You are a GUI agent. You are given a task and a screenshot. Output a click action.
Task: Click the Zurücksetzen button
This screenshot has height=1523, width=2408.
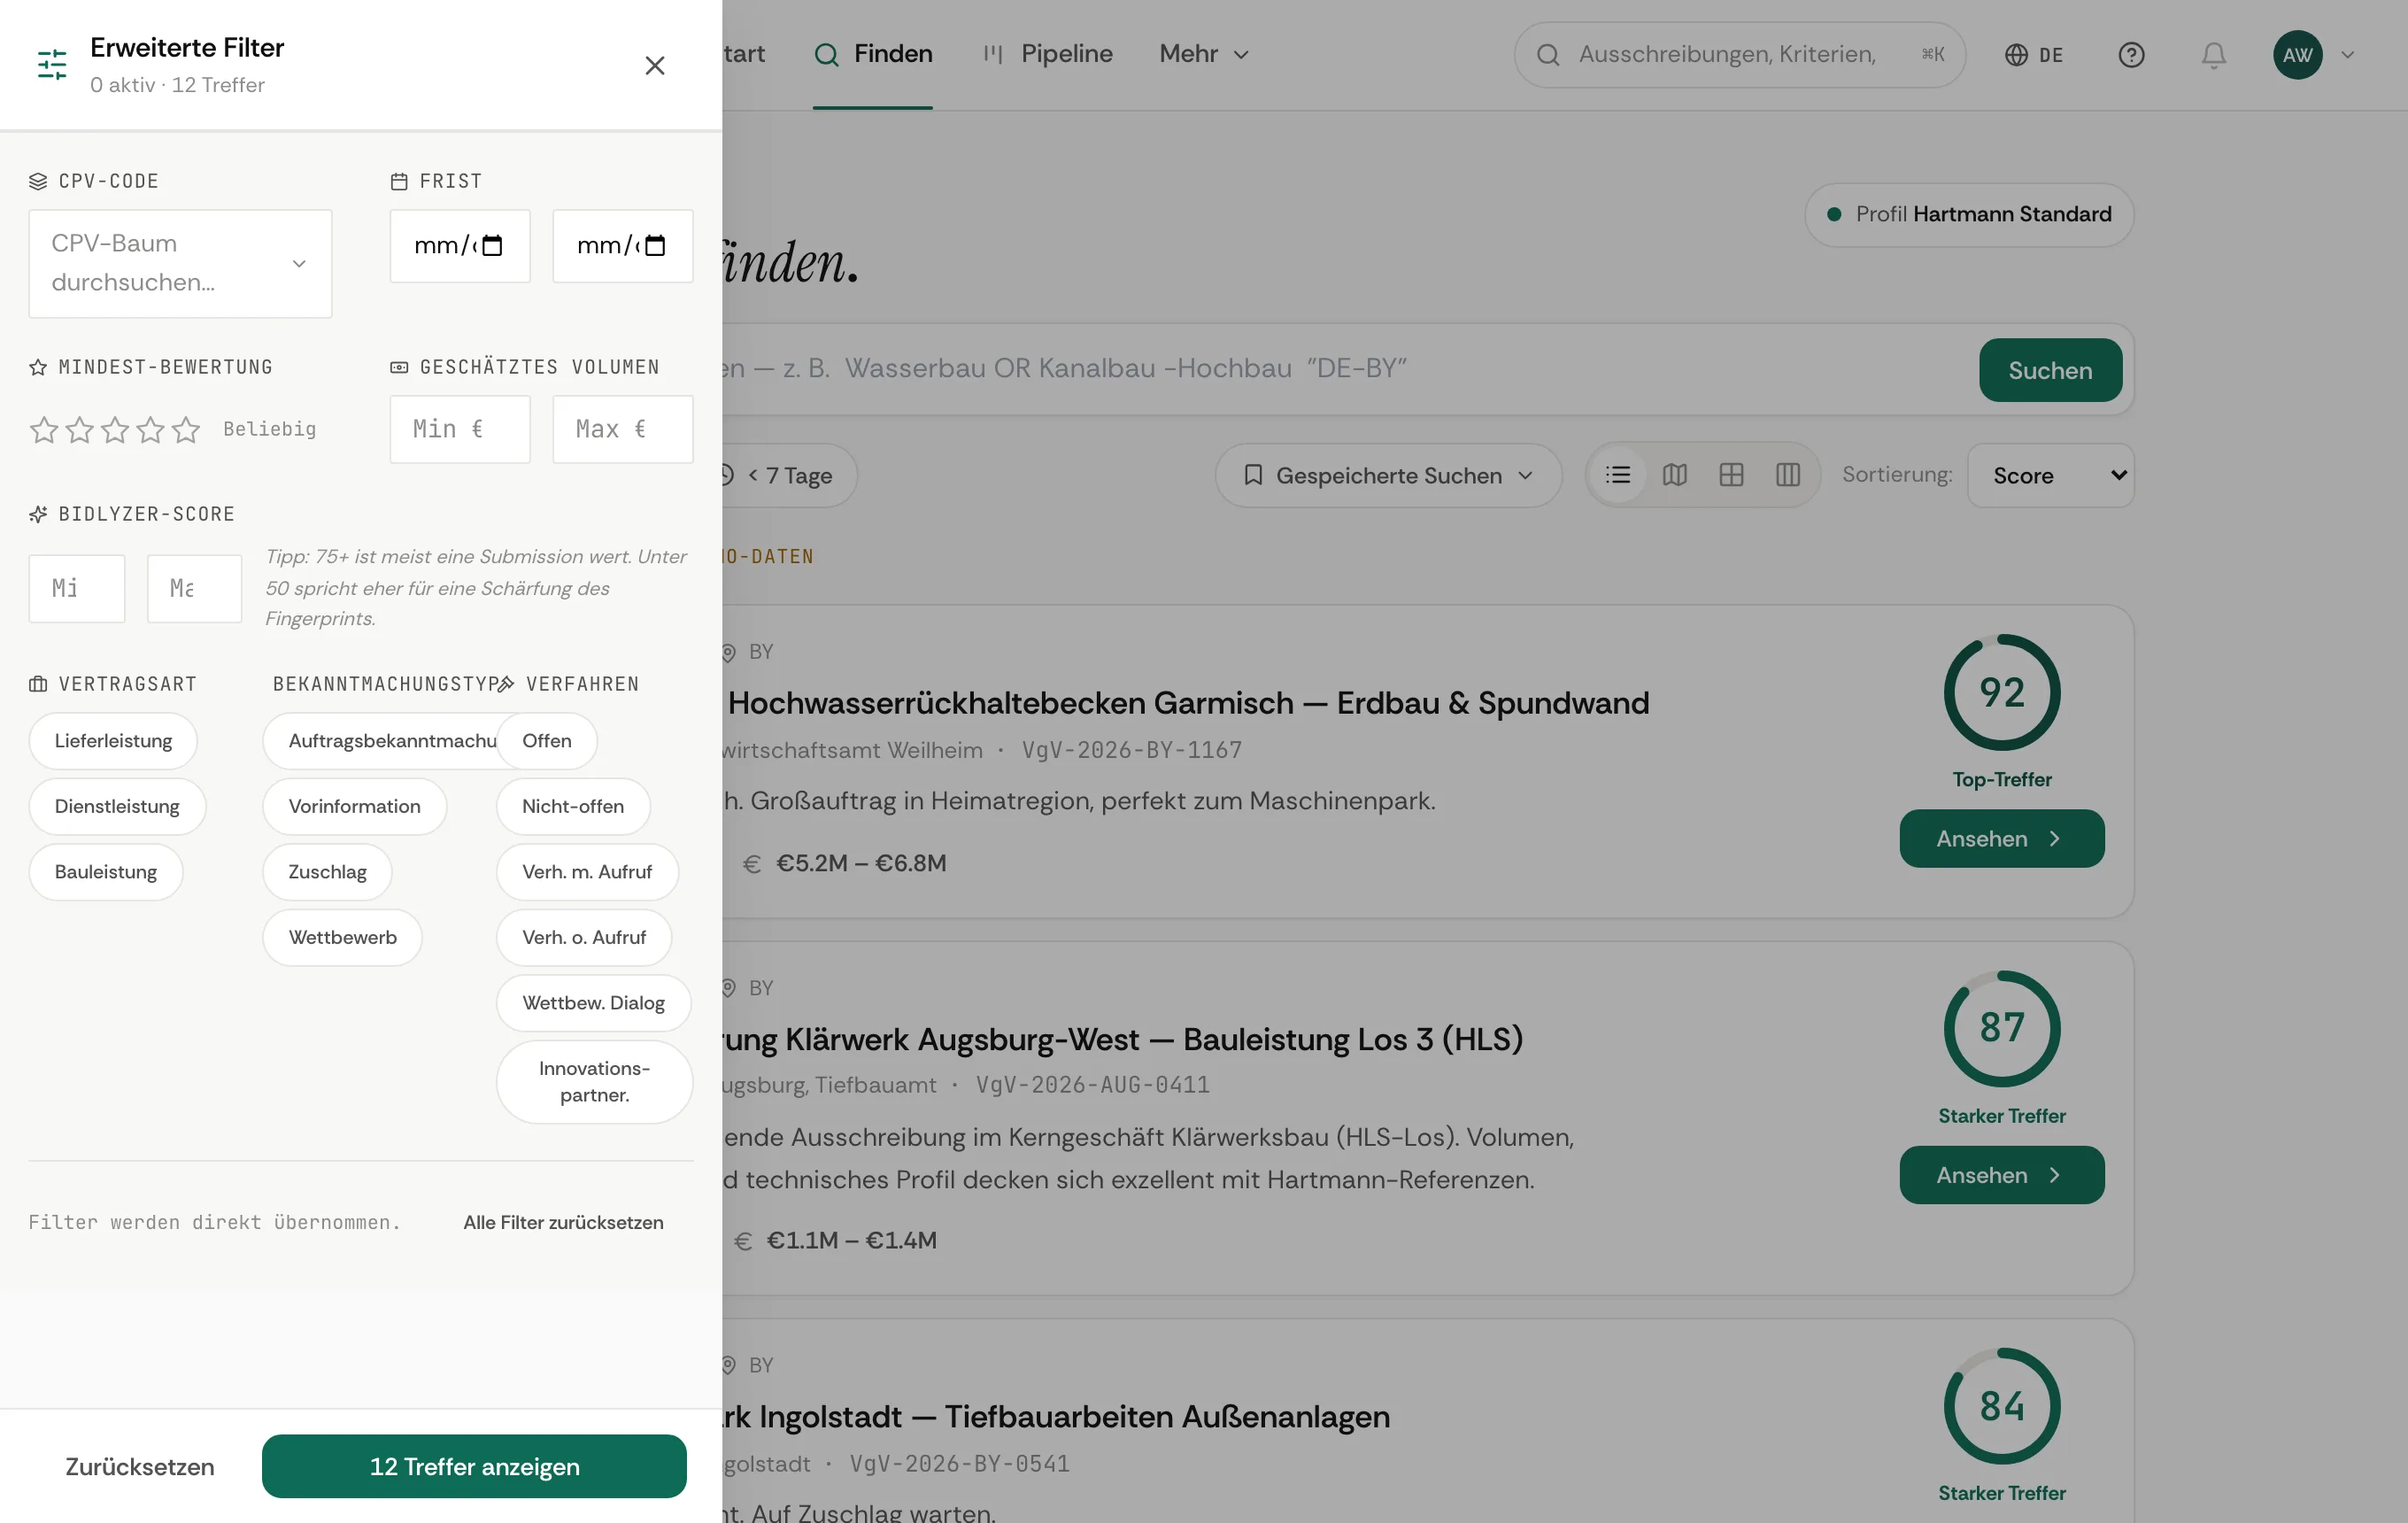[x=140, y=1466]
